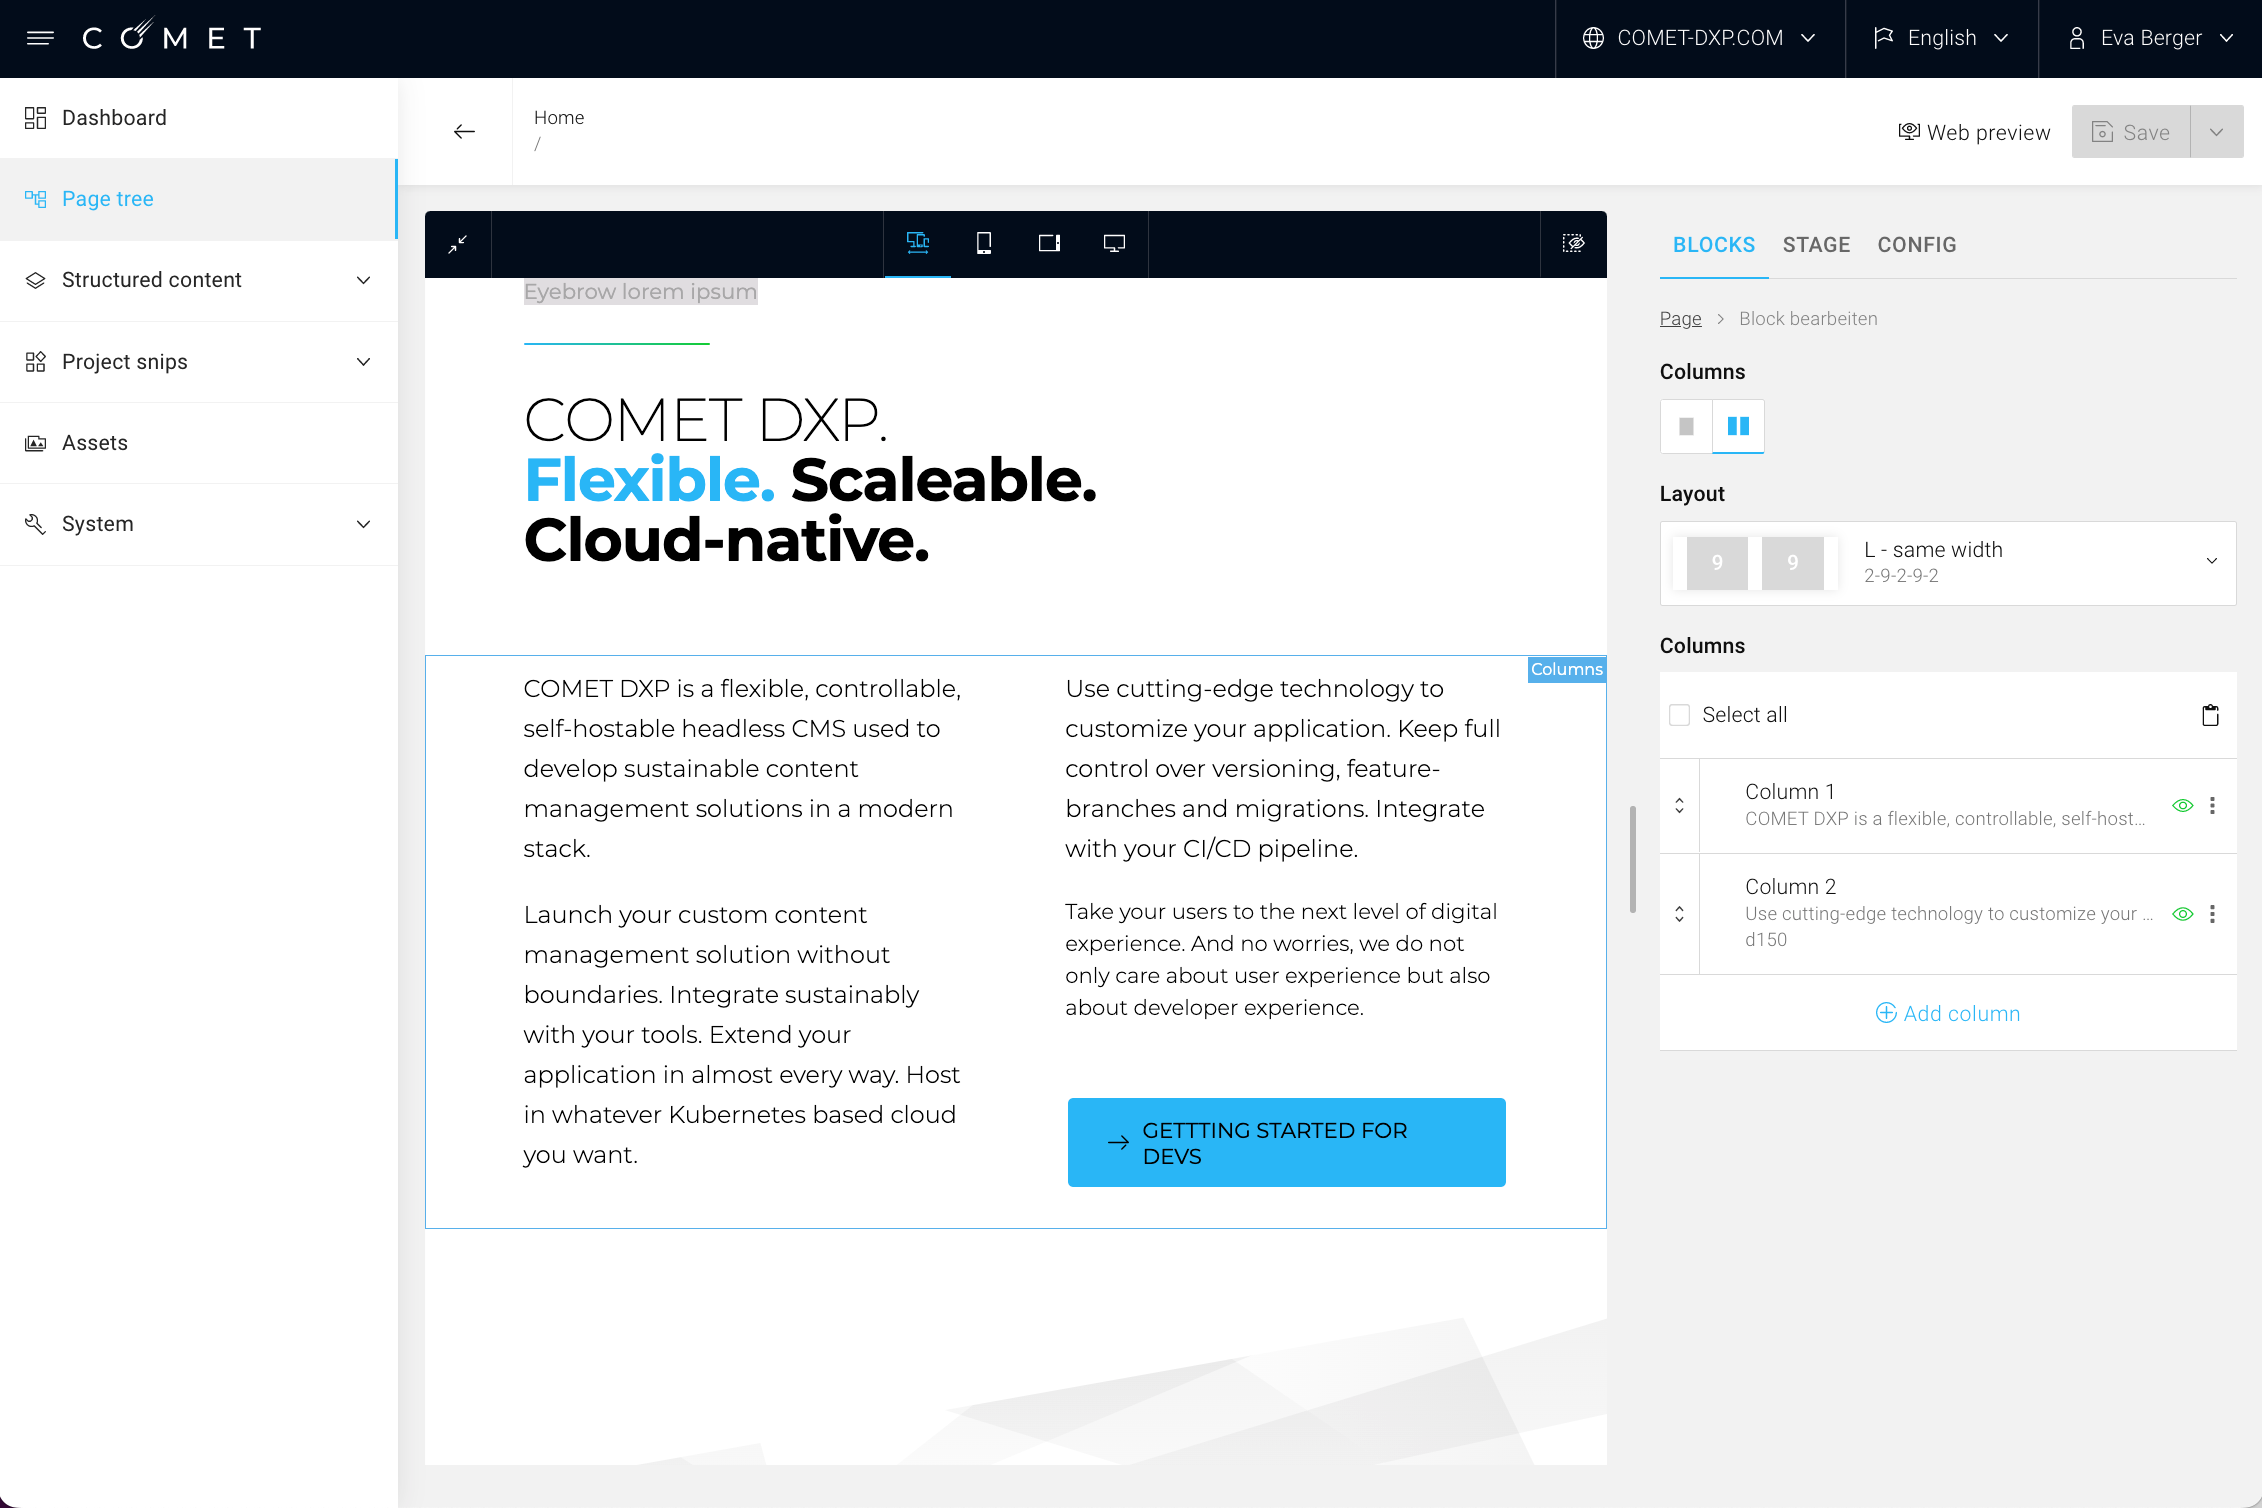Viewport: 2262px width, 1508px height.
Task: Click the Project snips icon
Action: click(x=36, y=362)
